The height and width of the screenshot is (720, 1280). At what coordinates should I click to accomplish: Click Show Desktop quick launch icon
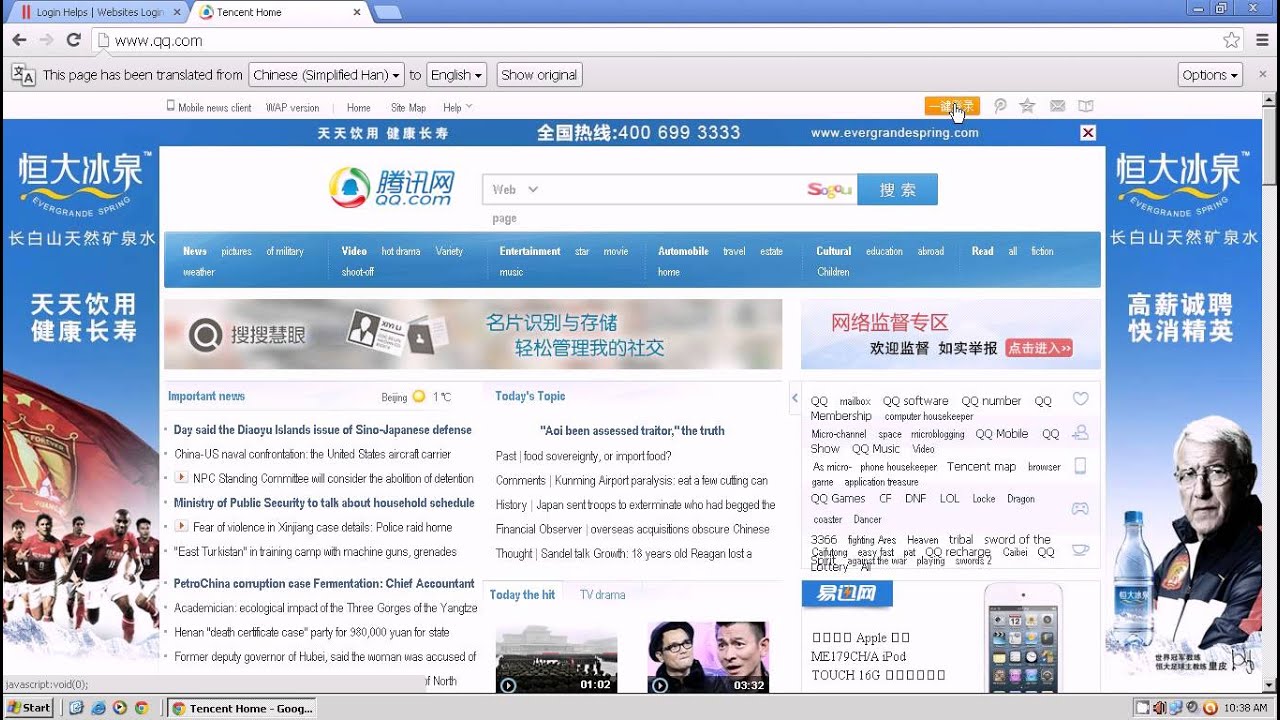pyautogui.click(x=76, y=707)
